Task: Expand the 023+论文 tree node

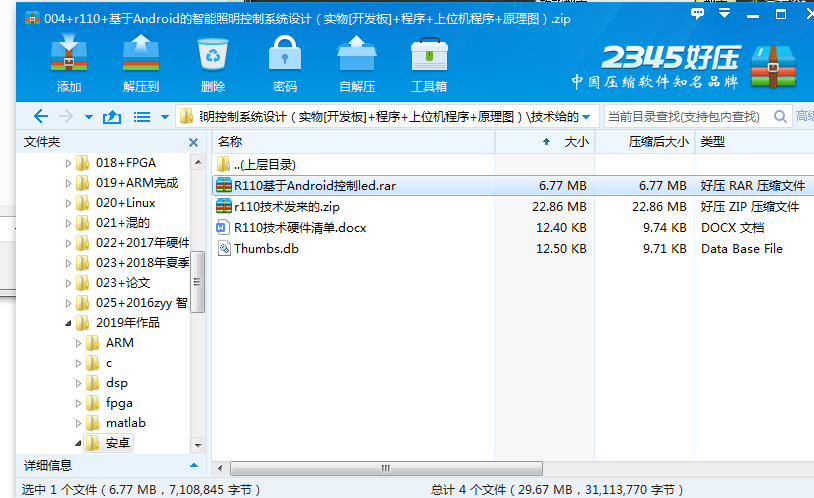Action: pyautogui.click(x=68, y=283)
